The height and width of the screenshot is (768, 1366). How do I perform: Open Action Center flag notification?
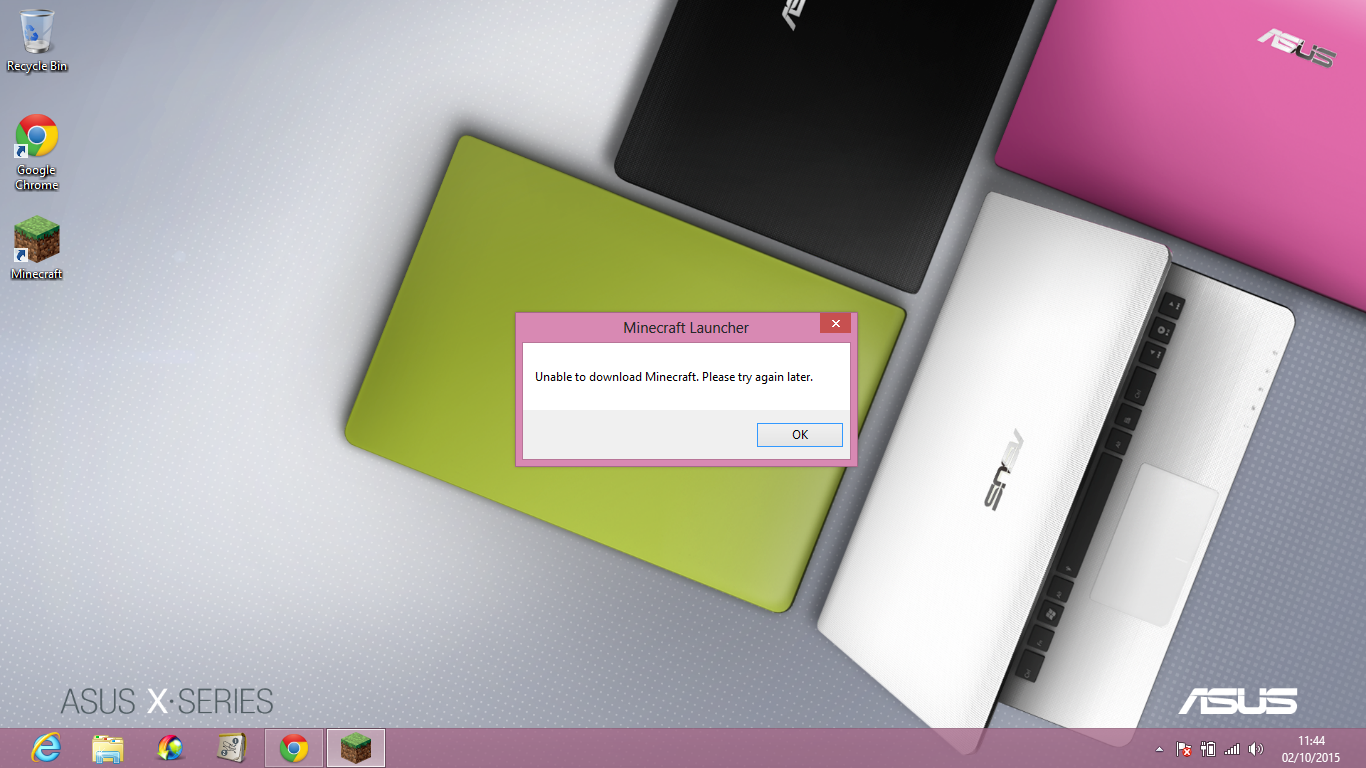[x=1184, y=749]
